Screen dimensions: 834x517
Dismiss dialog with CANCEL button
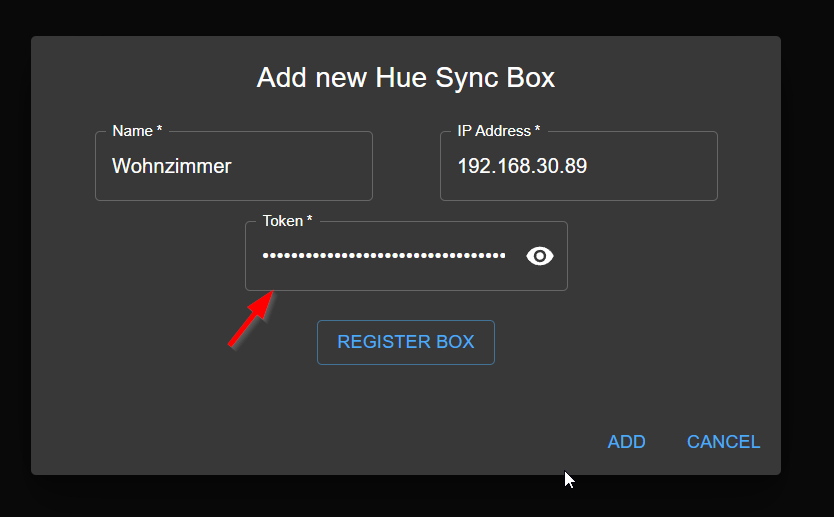click(723, 441)
